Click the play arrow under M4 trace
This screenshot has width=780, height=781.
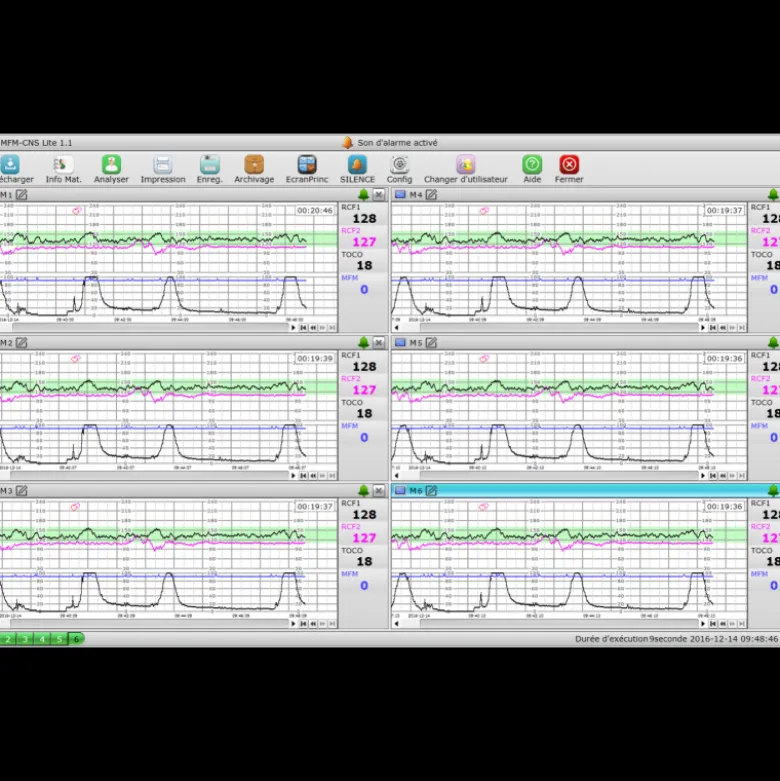click(703, 328)
